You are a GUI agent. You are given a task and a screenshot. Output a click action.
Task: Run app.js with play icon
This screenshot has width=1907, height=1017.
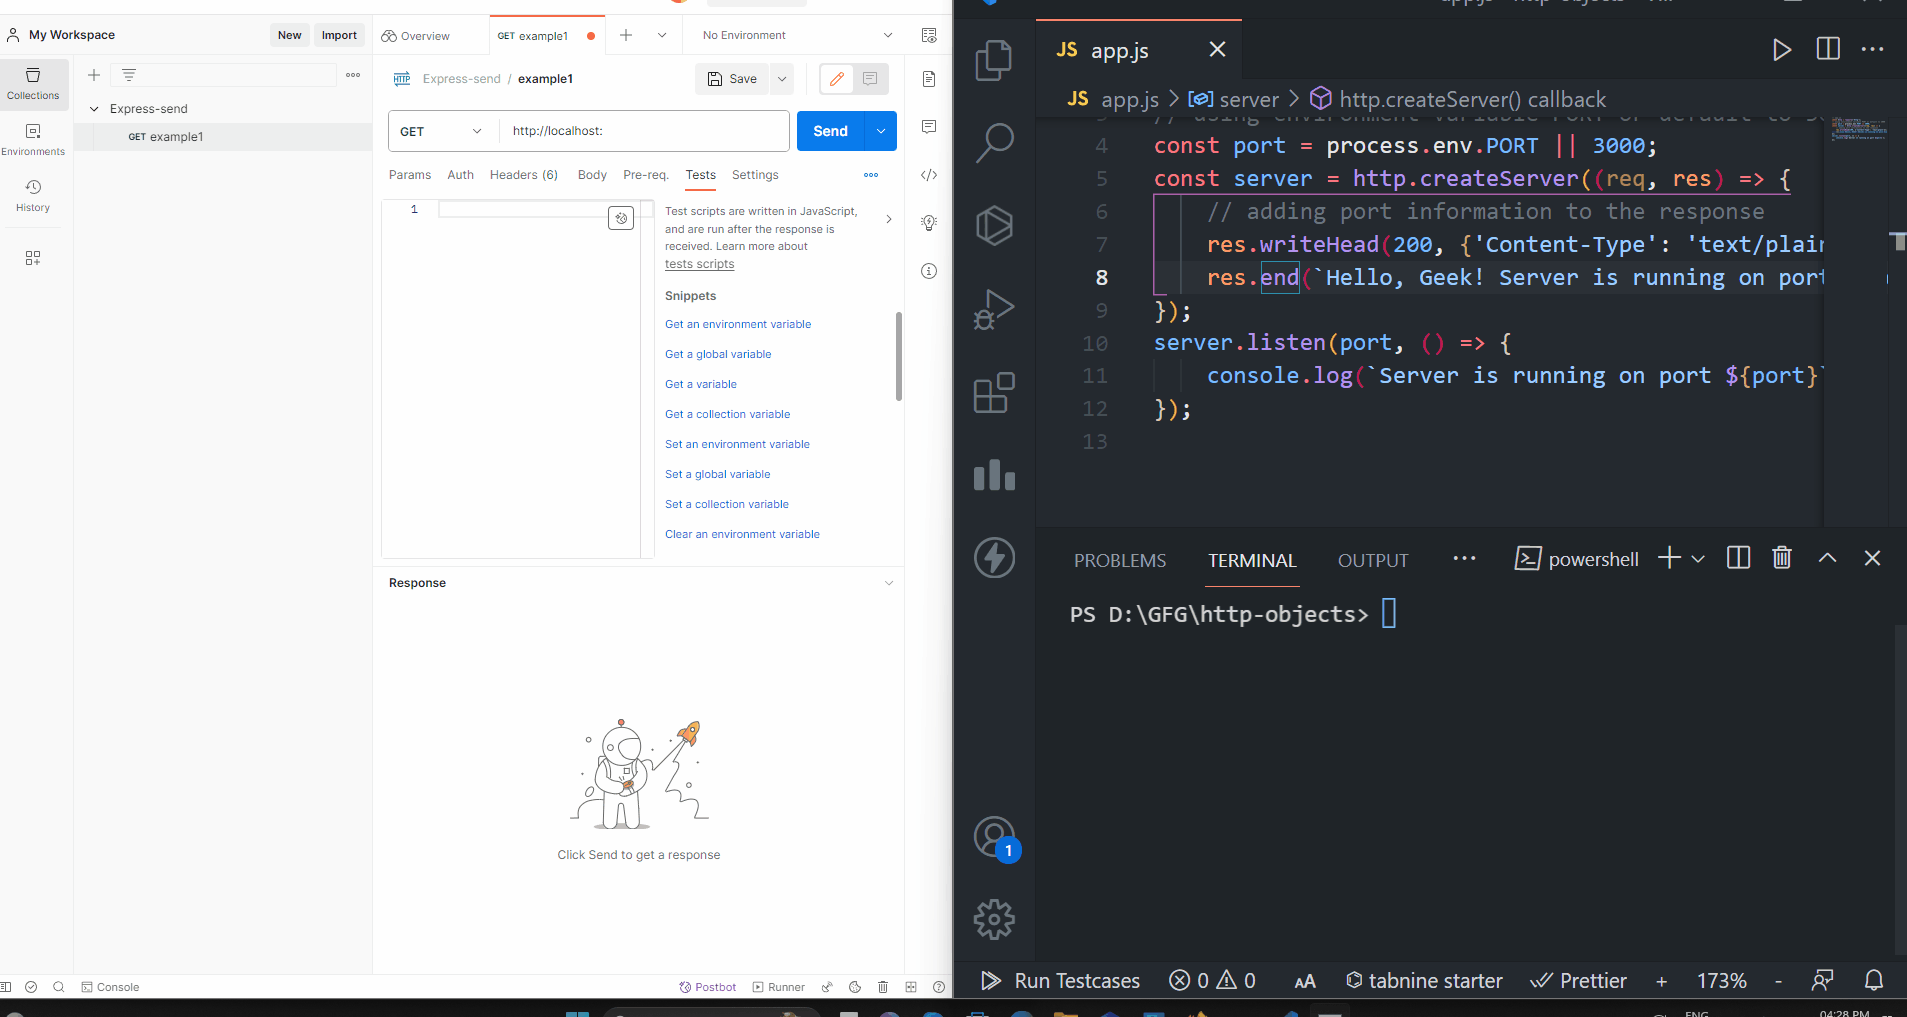1781,49
